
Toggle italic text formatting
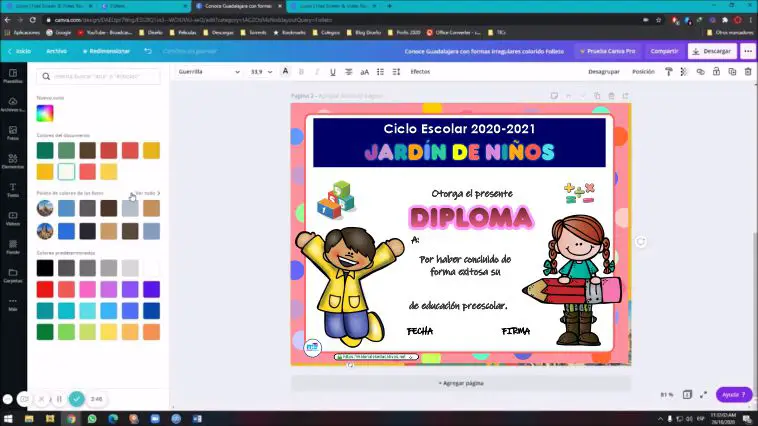pyautogui.click(x=317, y=72)
